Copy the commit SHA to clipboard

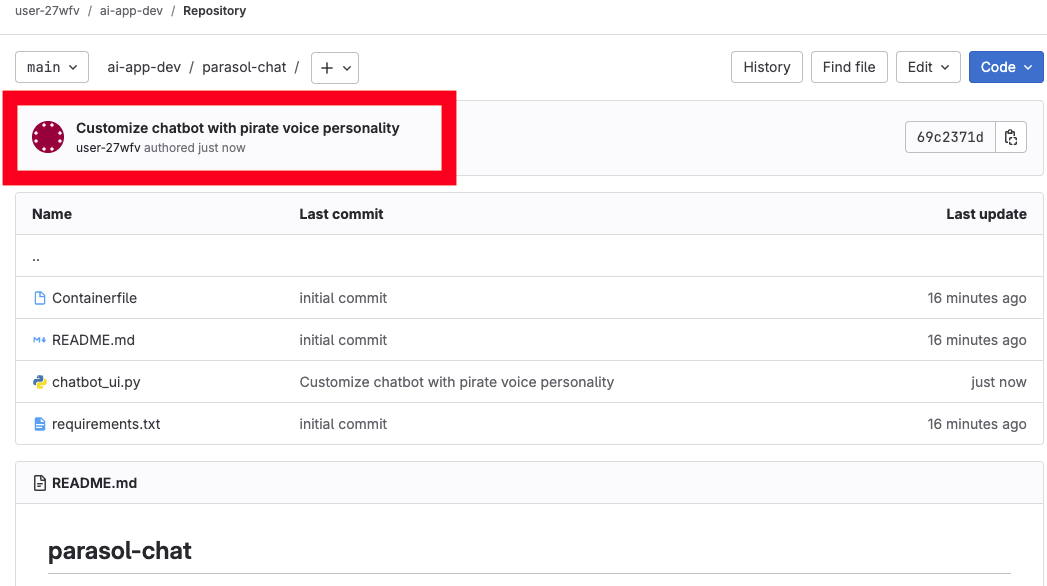tap(1011, 137)
